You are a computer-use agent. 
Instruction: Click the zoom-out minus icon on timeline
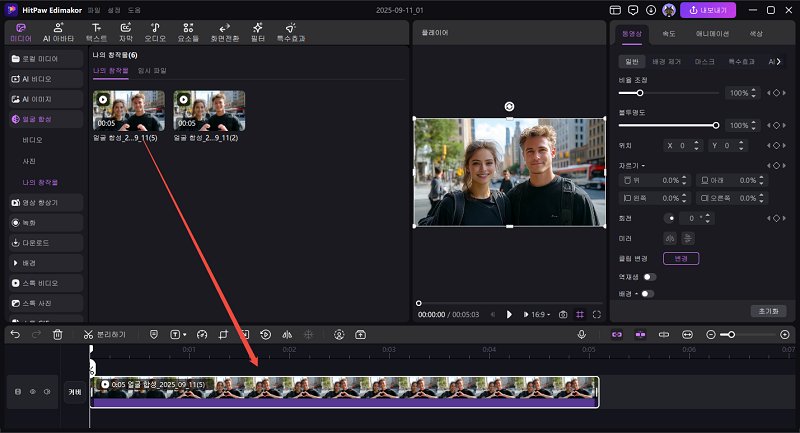[x=711, y=335]
